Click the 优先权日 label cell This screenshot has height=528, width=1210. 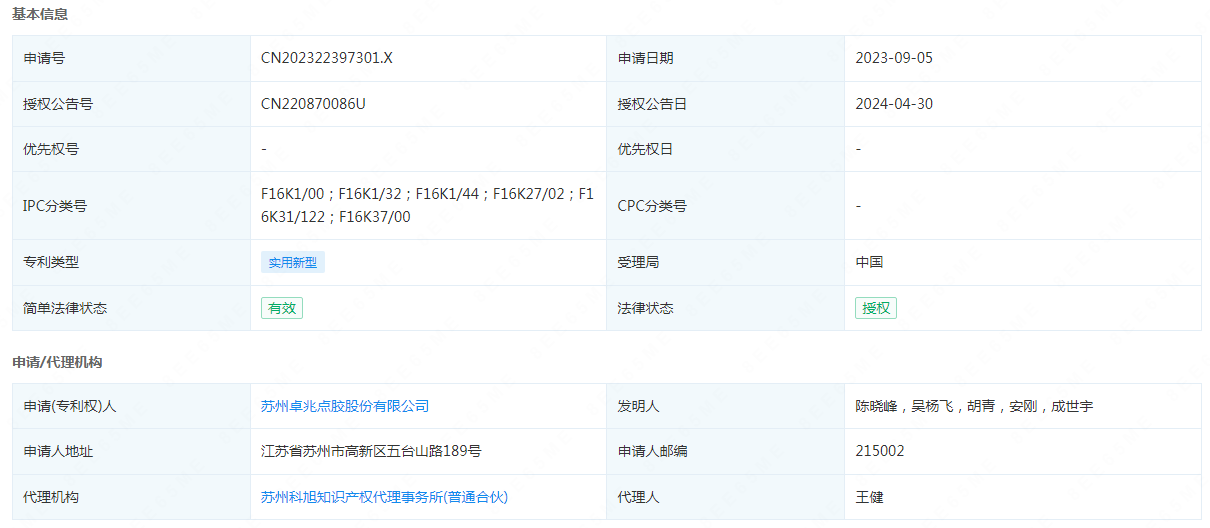click(725, 149)
